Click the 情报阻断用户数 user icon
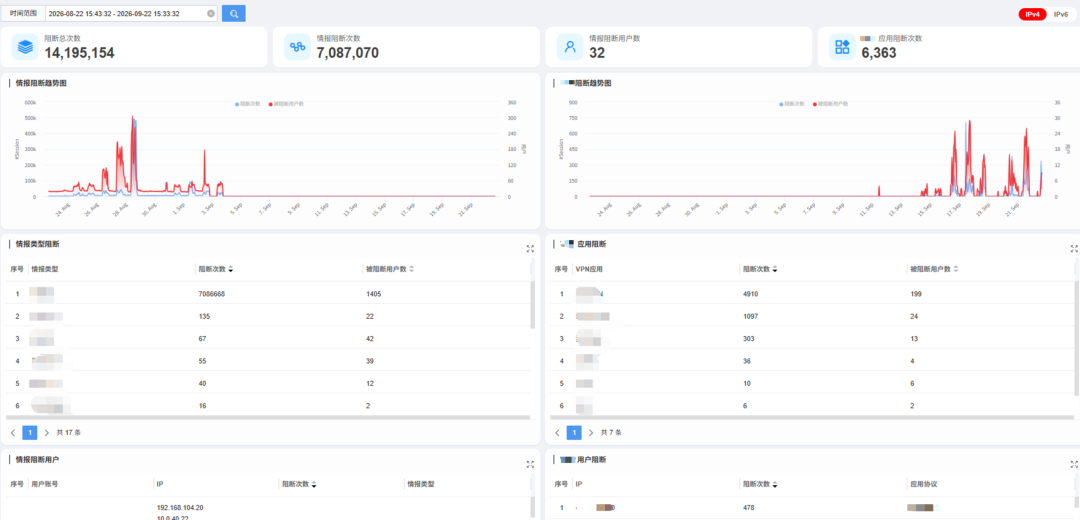This screenshot has height=520, width=1080. click(570, 47)
